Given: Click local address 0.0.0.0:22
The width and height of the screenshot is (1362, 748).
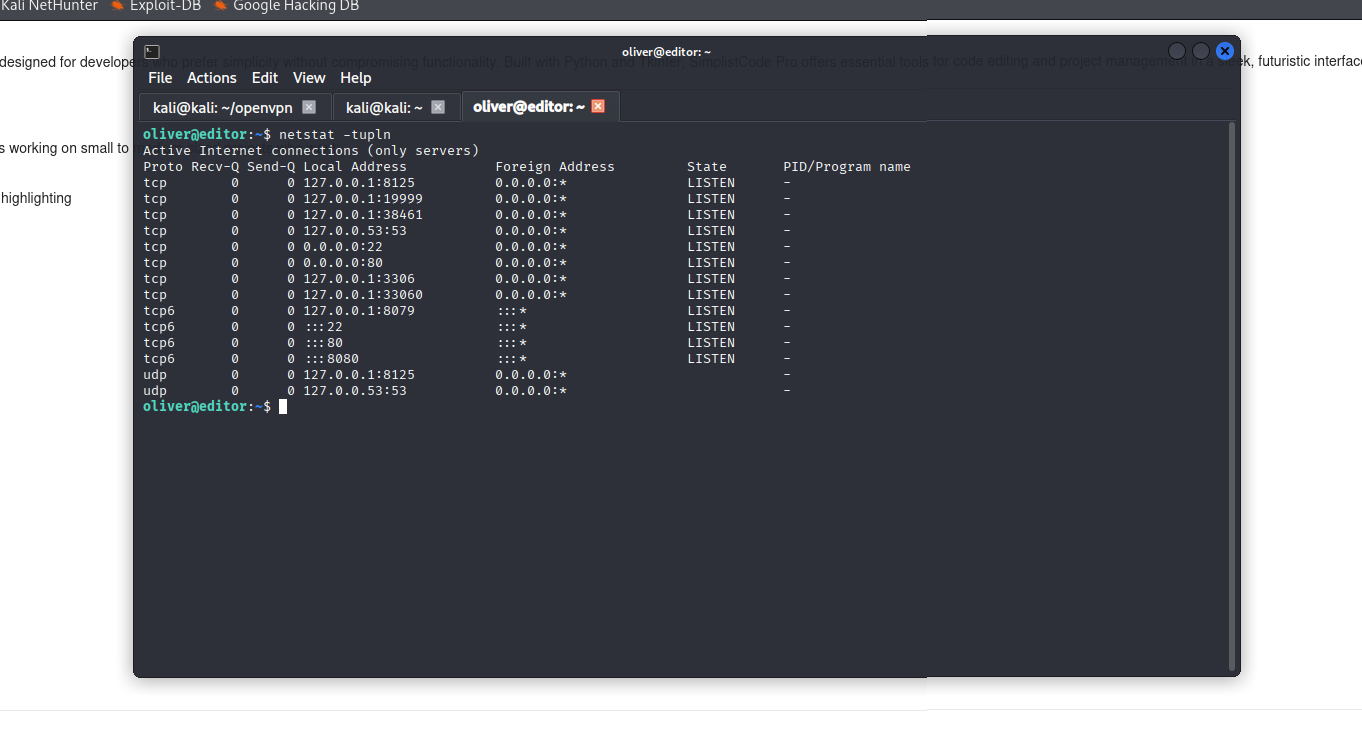Looking at the screenshot, I should [x=343, y=247].
